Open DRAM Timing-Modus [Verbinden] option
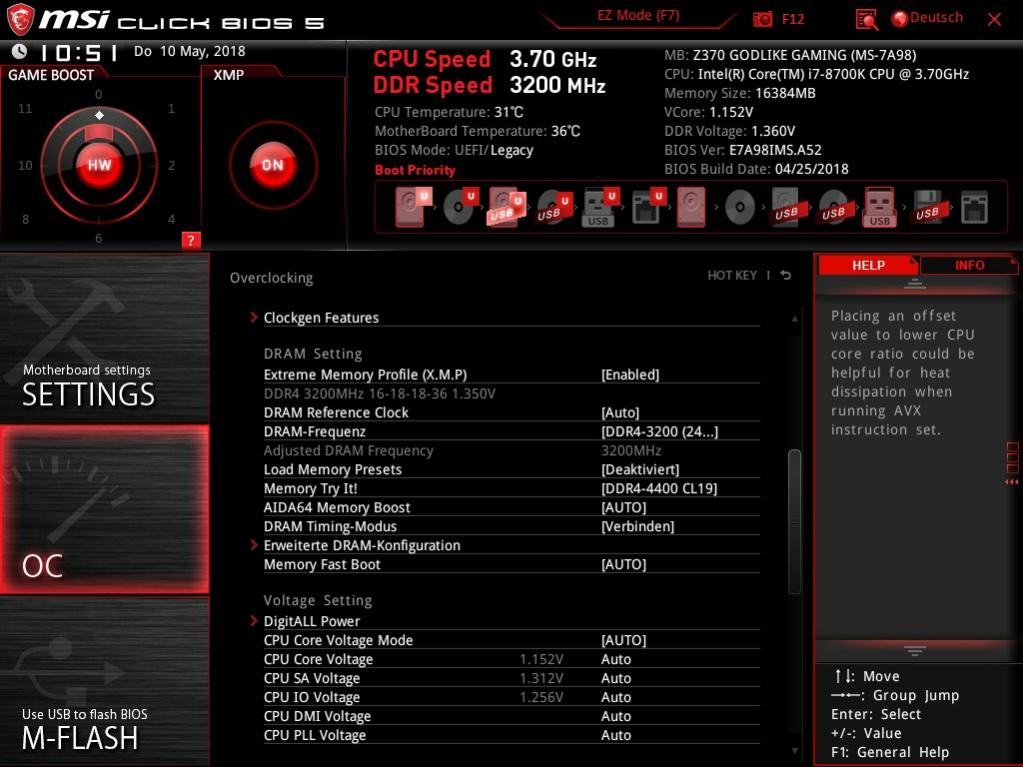This screenshot has width=1023, height=767. tap(637, 526)
